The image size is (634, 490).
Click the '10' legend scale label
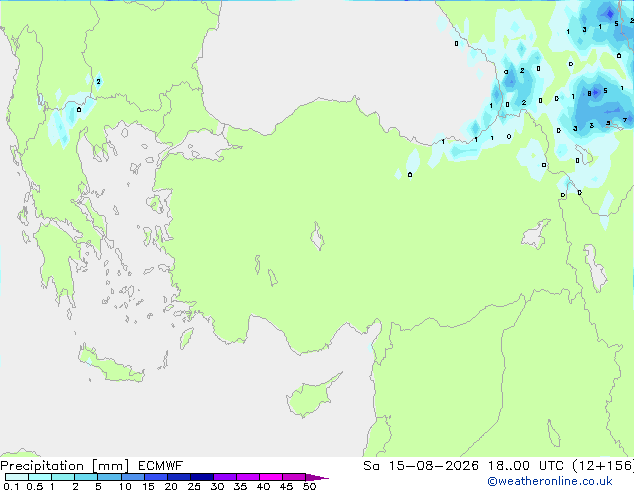(x=125, y=486)
